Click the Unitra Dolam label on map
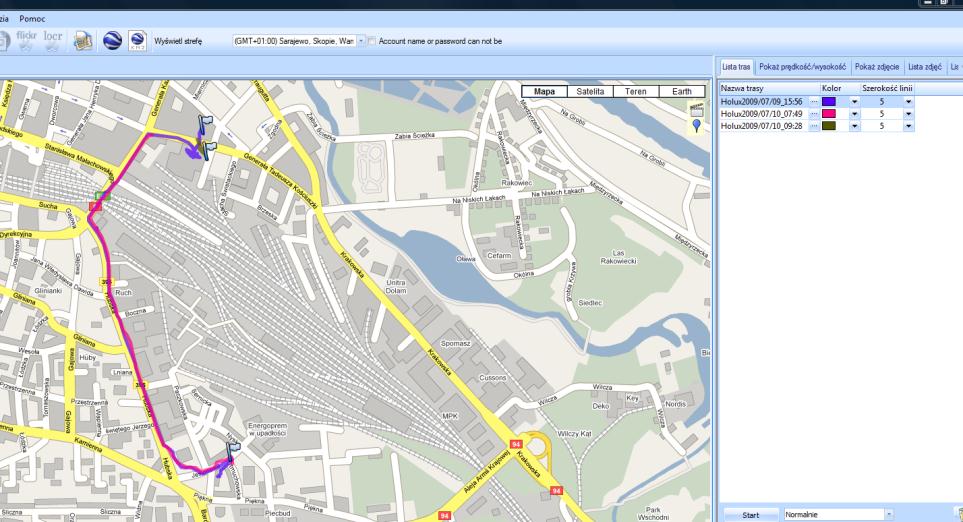Viewport: 963px width, 522px height. pyautogui.click(x=396, y=286)
